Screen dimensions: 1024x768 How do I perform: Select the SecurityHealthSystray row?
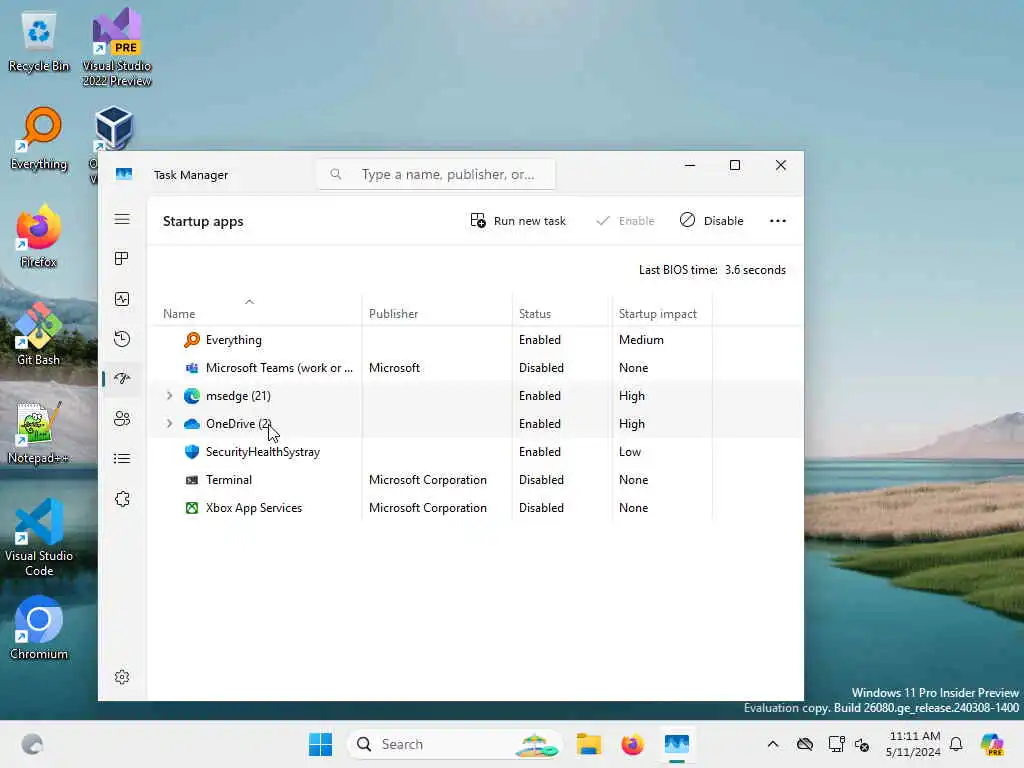pyautogui.click(x=475, y=452)
